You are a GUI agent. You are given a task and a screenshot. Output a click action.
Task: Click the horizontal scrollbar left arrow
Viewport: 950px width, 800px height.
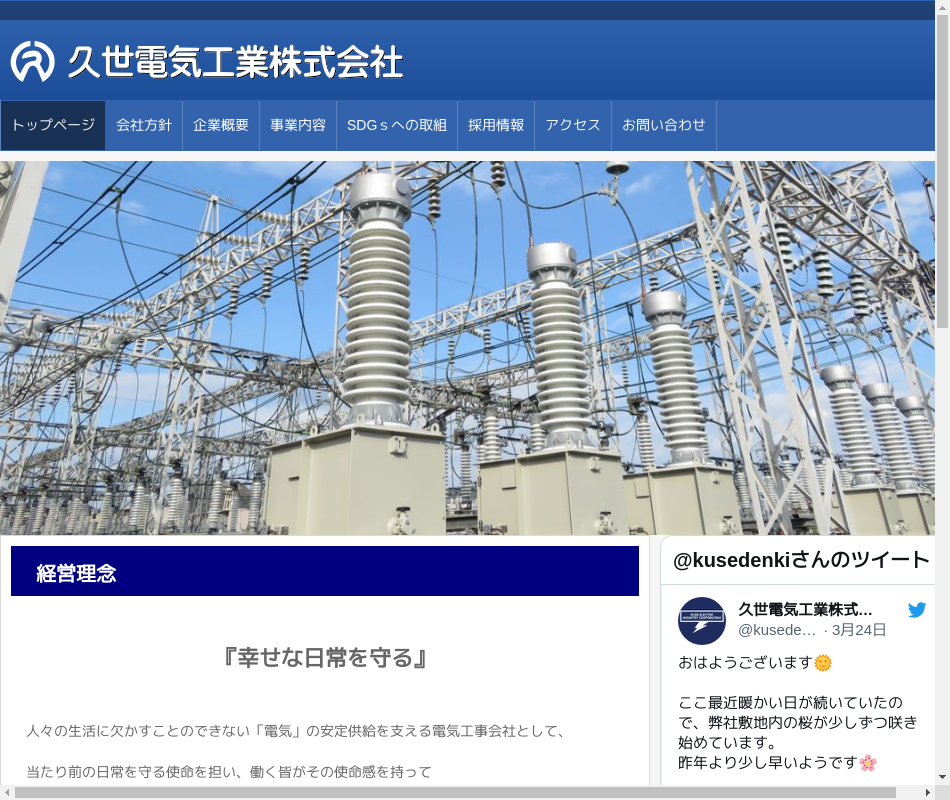tap(7, 793)
